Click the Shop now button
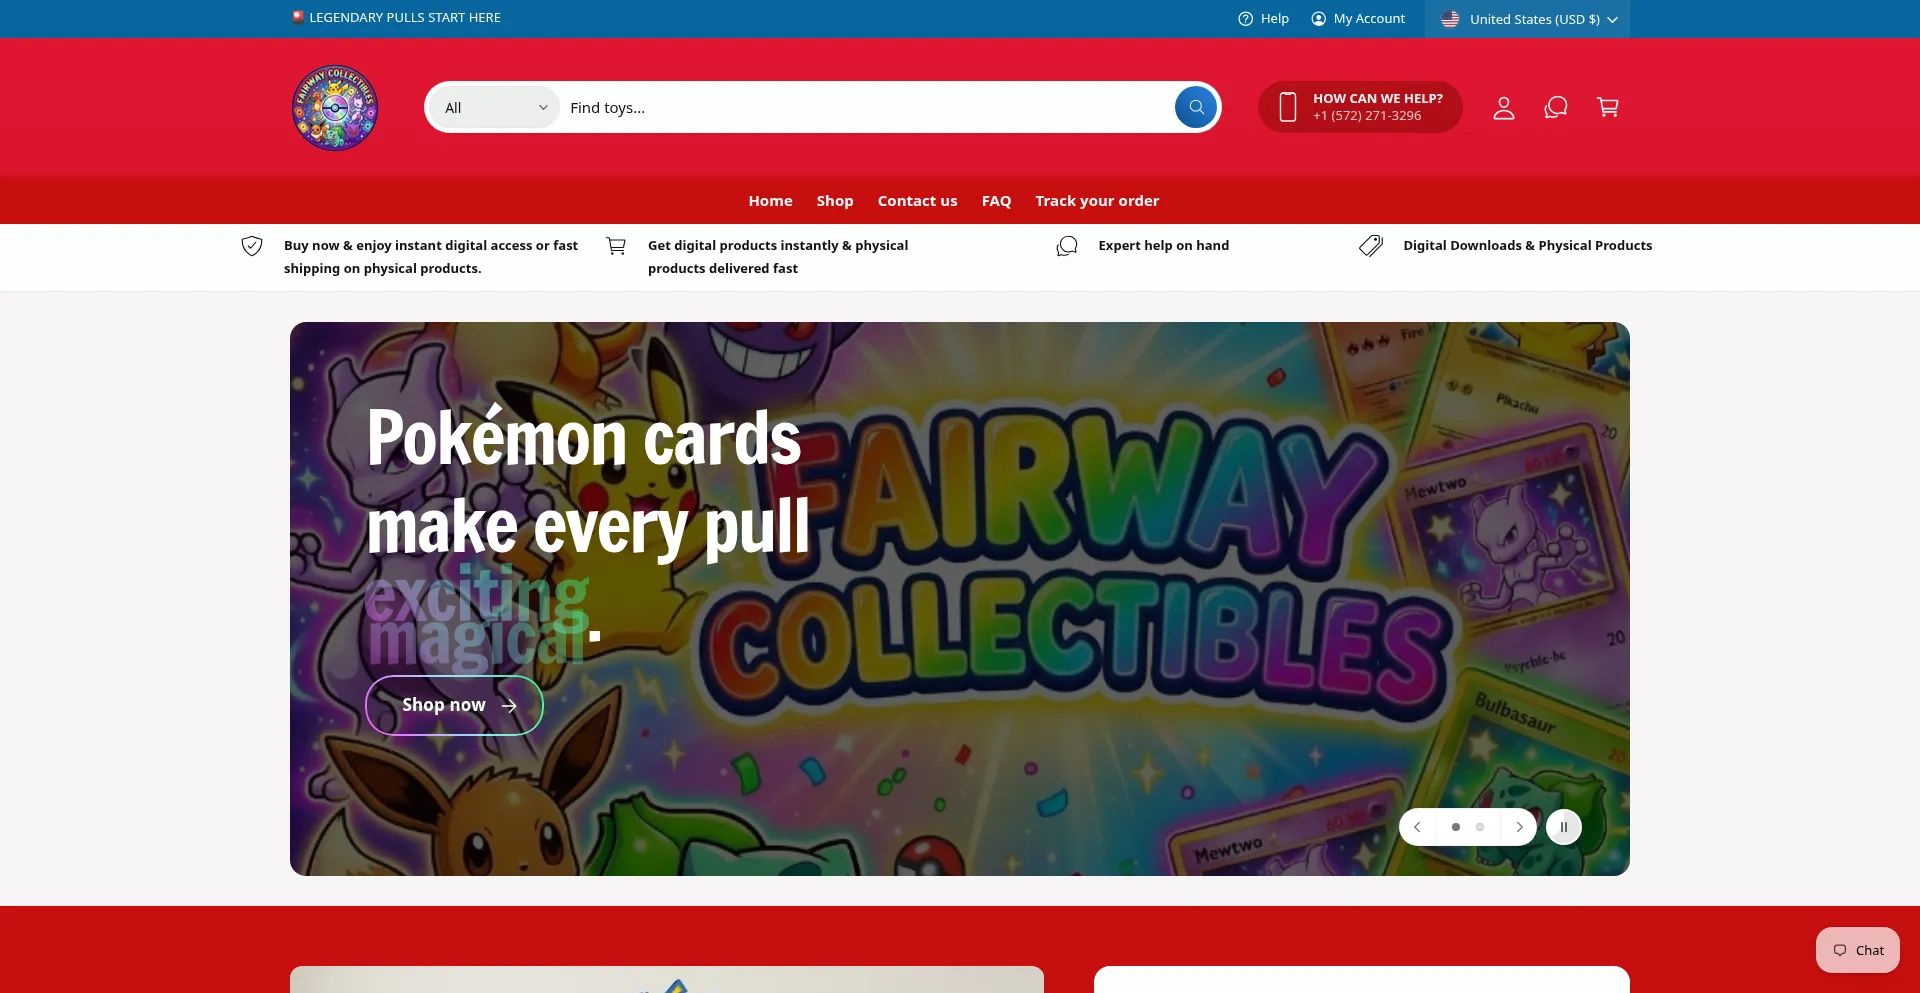 tap(454, 705)
